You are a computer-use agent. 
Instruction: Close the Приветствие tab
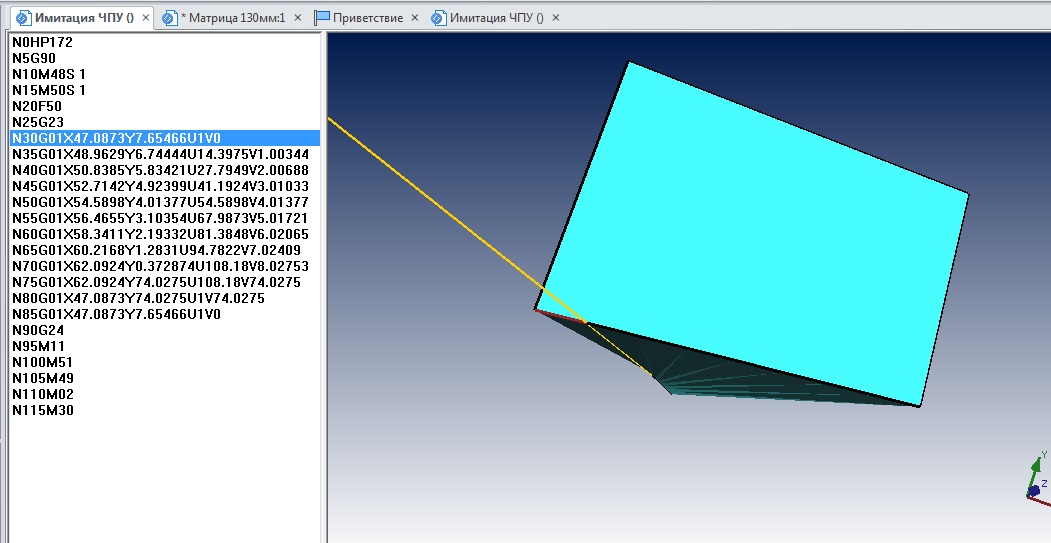[414, 18]
